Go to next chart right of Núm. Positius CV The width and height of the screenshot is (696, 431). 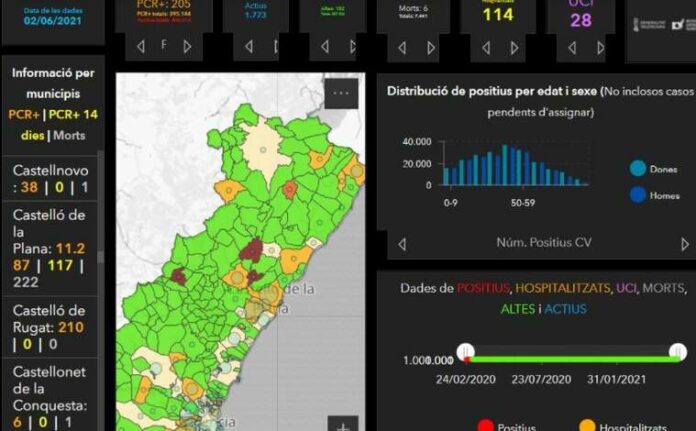[x=685, y=244]
